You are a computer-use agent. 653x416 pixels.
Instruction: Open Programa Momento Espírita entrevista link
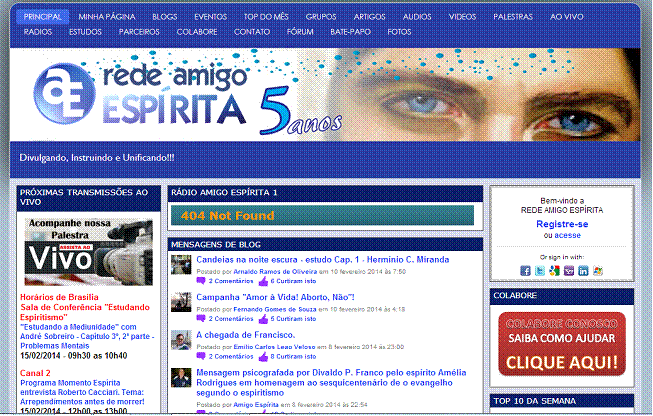pos(82,392)
